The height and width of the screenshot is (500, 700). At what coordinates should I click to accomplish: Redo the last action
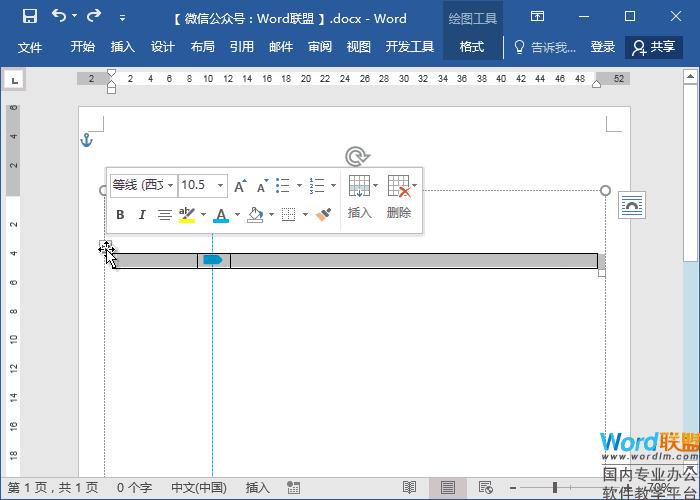[94, 16]
